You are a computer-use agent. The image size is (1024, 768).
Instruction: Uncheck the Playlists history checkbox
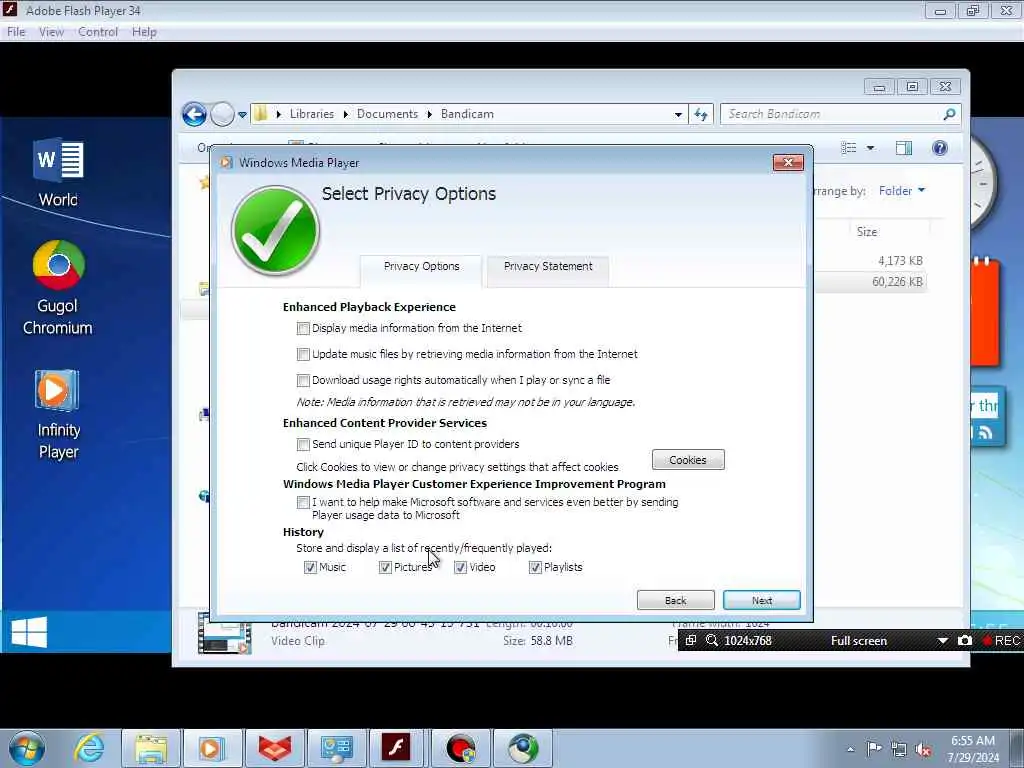(535, 568)
